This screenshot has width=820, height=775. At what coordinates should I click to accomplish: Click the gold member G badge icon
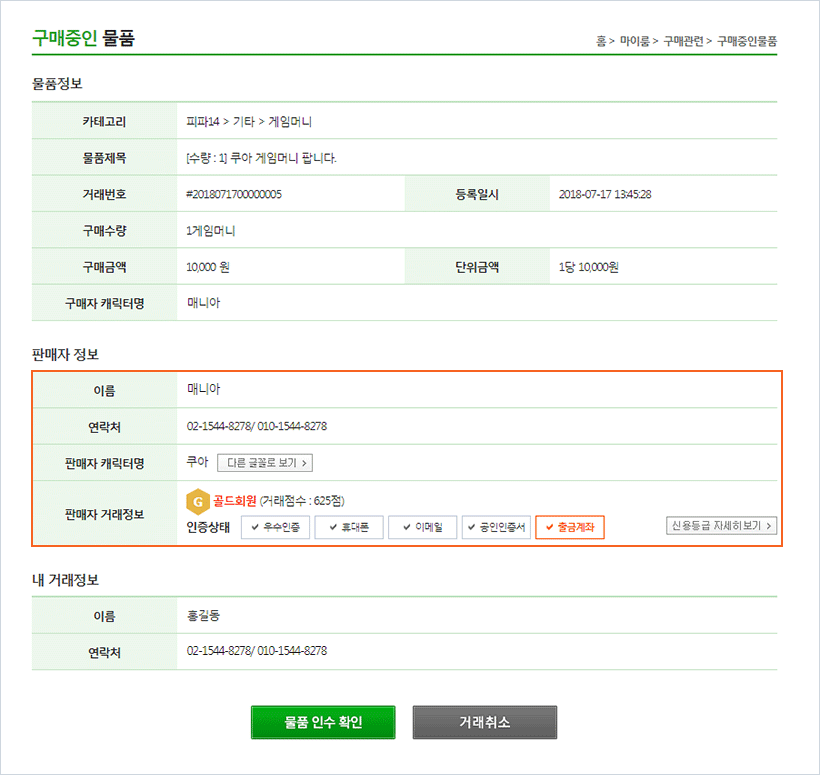[x=198, y=501]
